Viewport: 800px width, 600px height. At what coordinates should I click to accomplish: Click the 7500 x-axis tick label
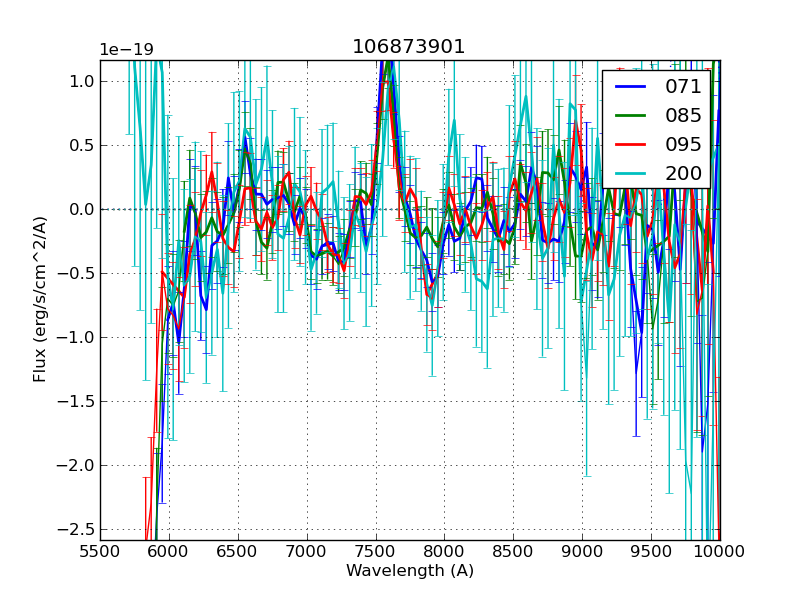click(x=376, y=551)
